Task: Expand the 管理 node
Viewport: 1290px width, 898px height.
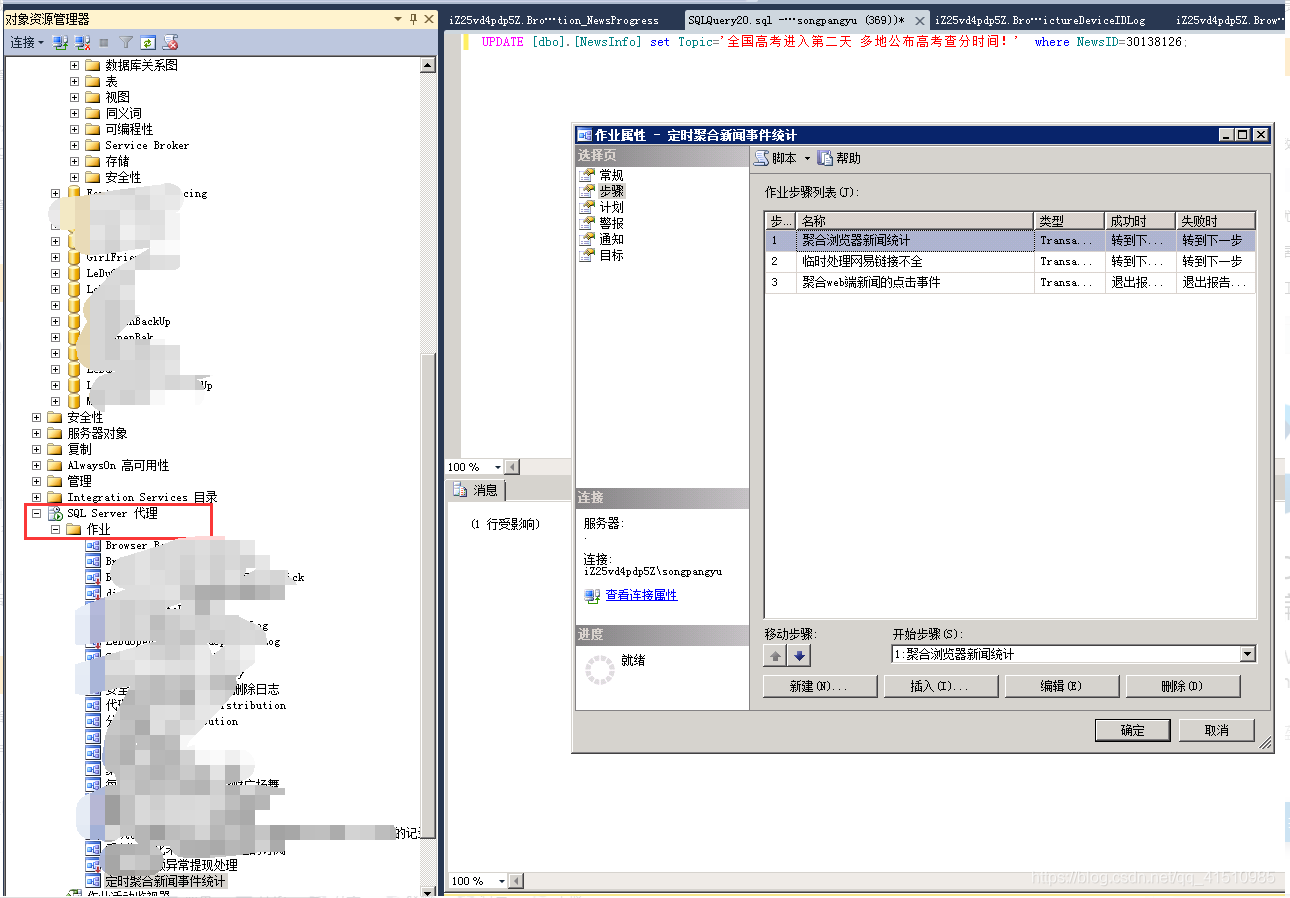Action: [36, 481]
